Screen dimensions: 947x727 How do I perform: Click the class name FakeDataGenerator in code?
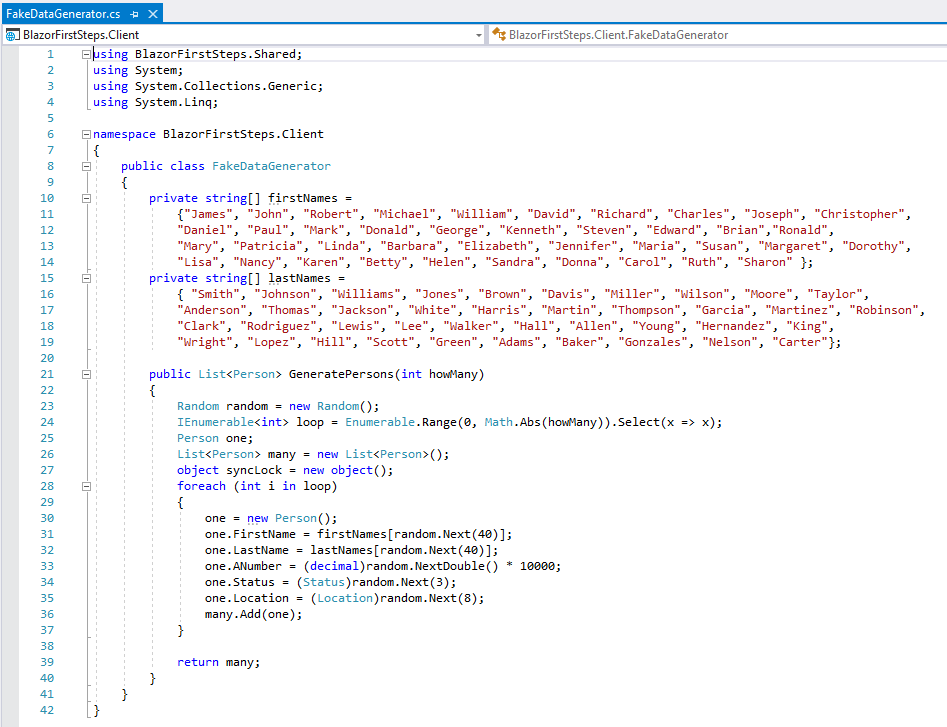click(271, 166)
